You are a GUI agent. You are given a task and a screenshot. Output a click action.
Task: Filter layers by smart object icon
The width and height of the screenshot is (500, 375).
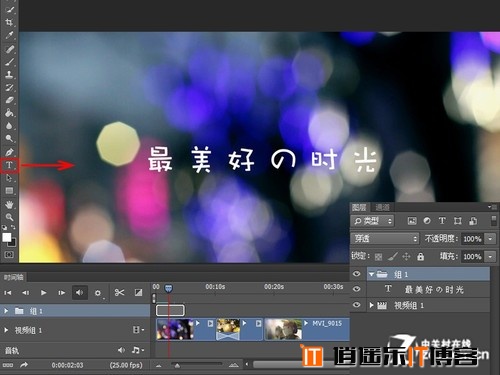(473, 221)
